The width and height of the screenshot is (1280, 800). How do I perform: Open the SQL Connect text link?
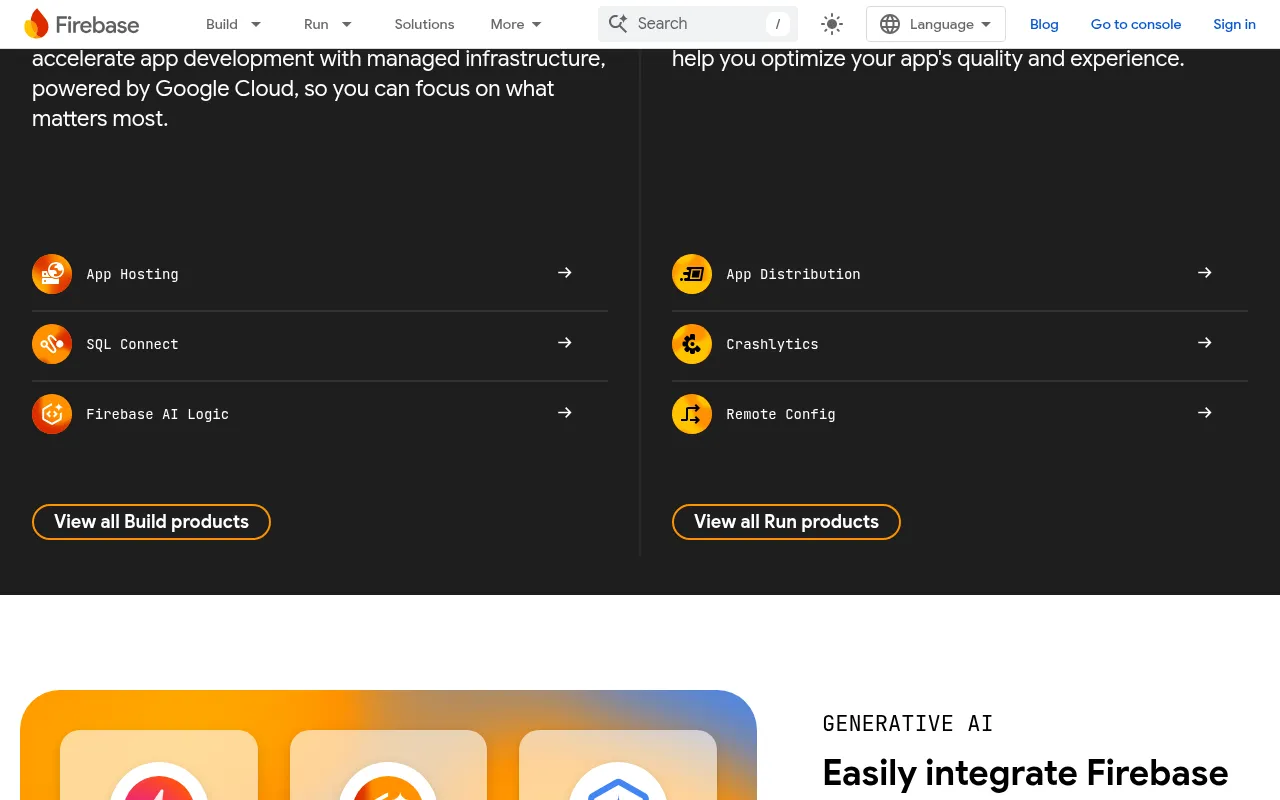[x=132, y=344]
